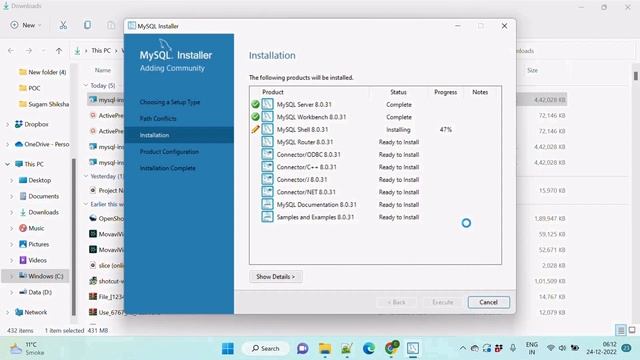Collapse the This PC tree node

pyautogui.click(x=7, y=164)
